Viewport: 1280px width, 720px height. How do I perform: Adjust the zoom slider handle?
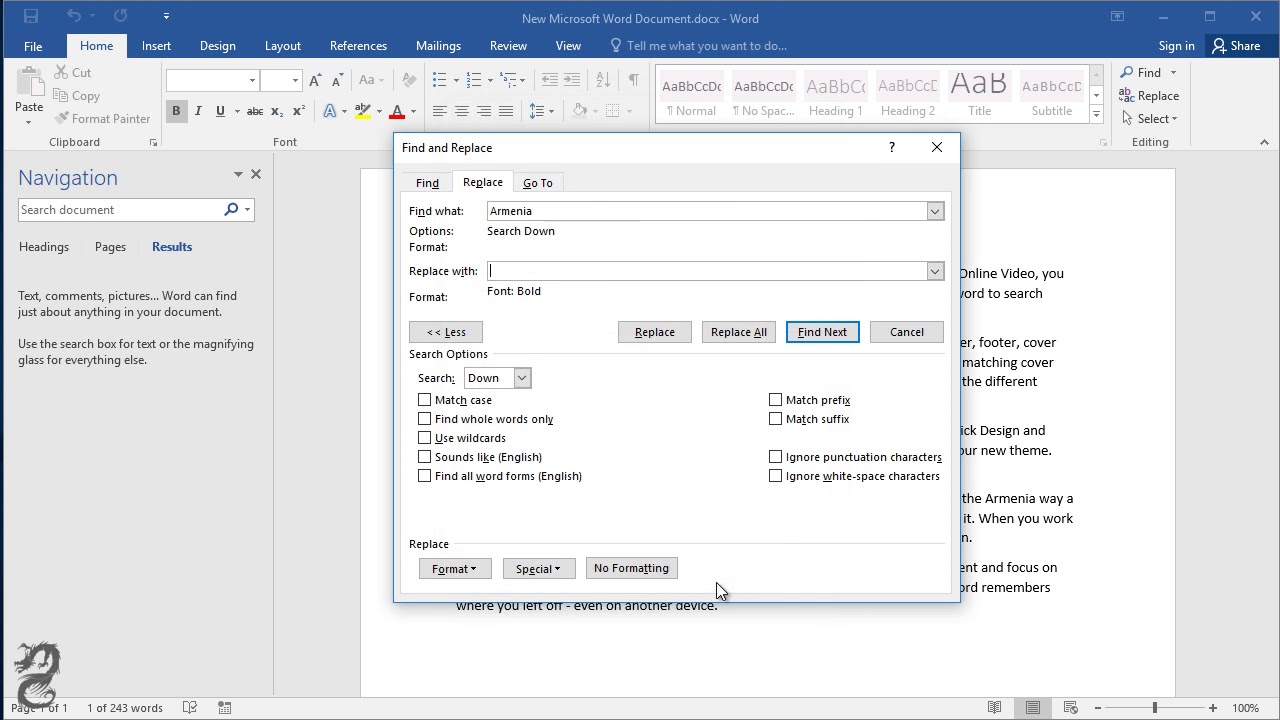[1154, 708]
